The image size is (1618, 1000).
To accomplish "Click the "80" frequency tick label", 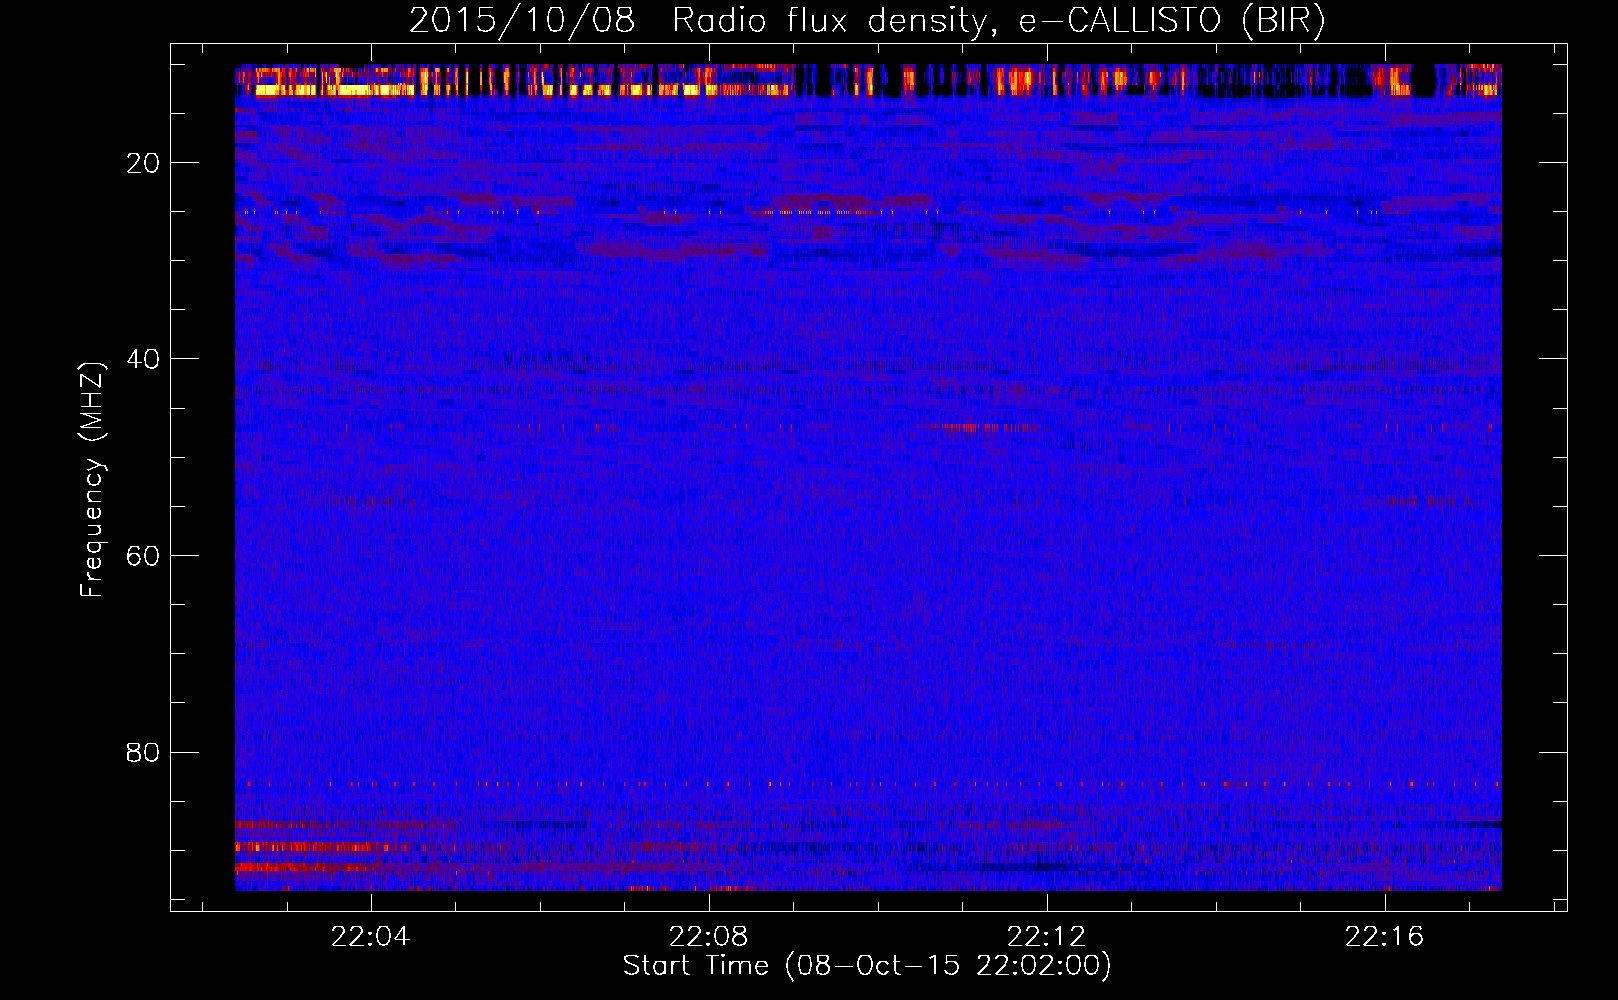I will (x=143, y=752).
